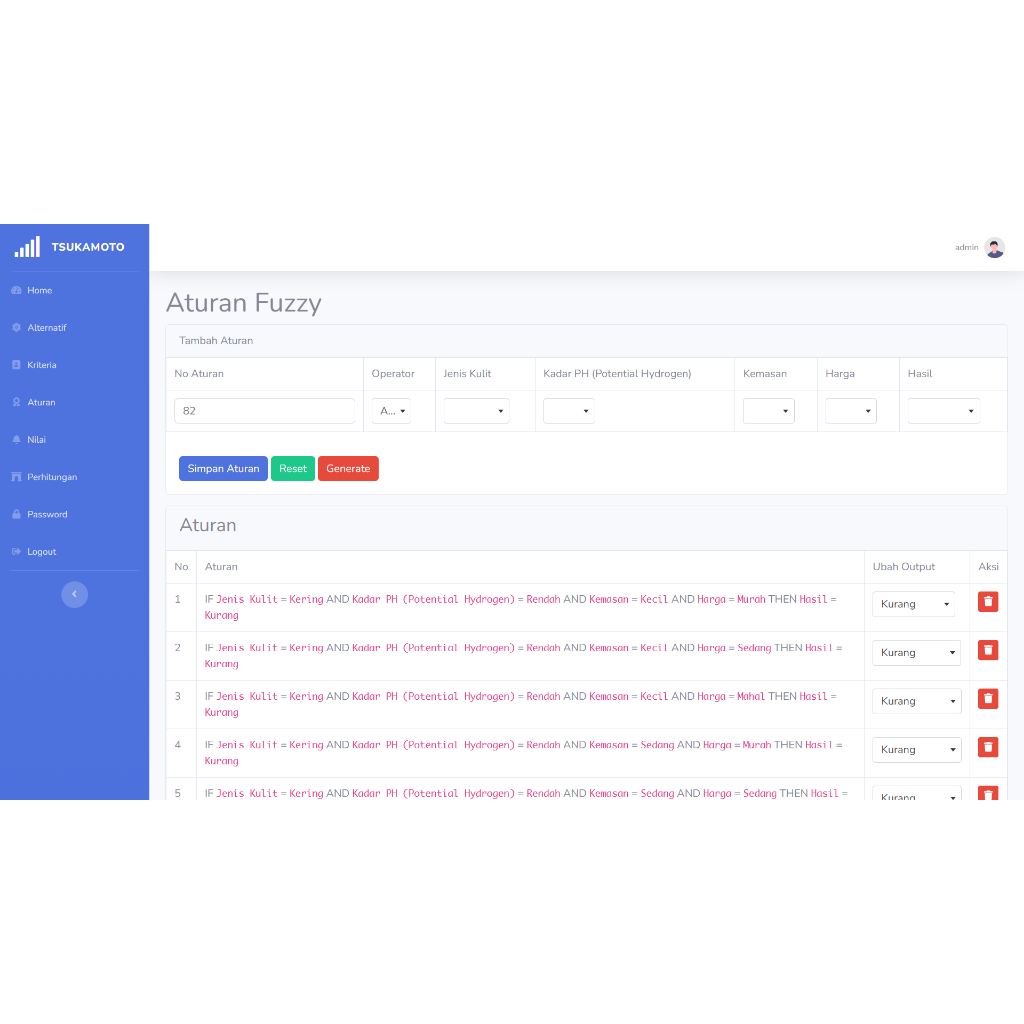
Task: Click the admin username text
Action: pos(967,248)
